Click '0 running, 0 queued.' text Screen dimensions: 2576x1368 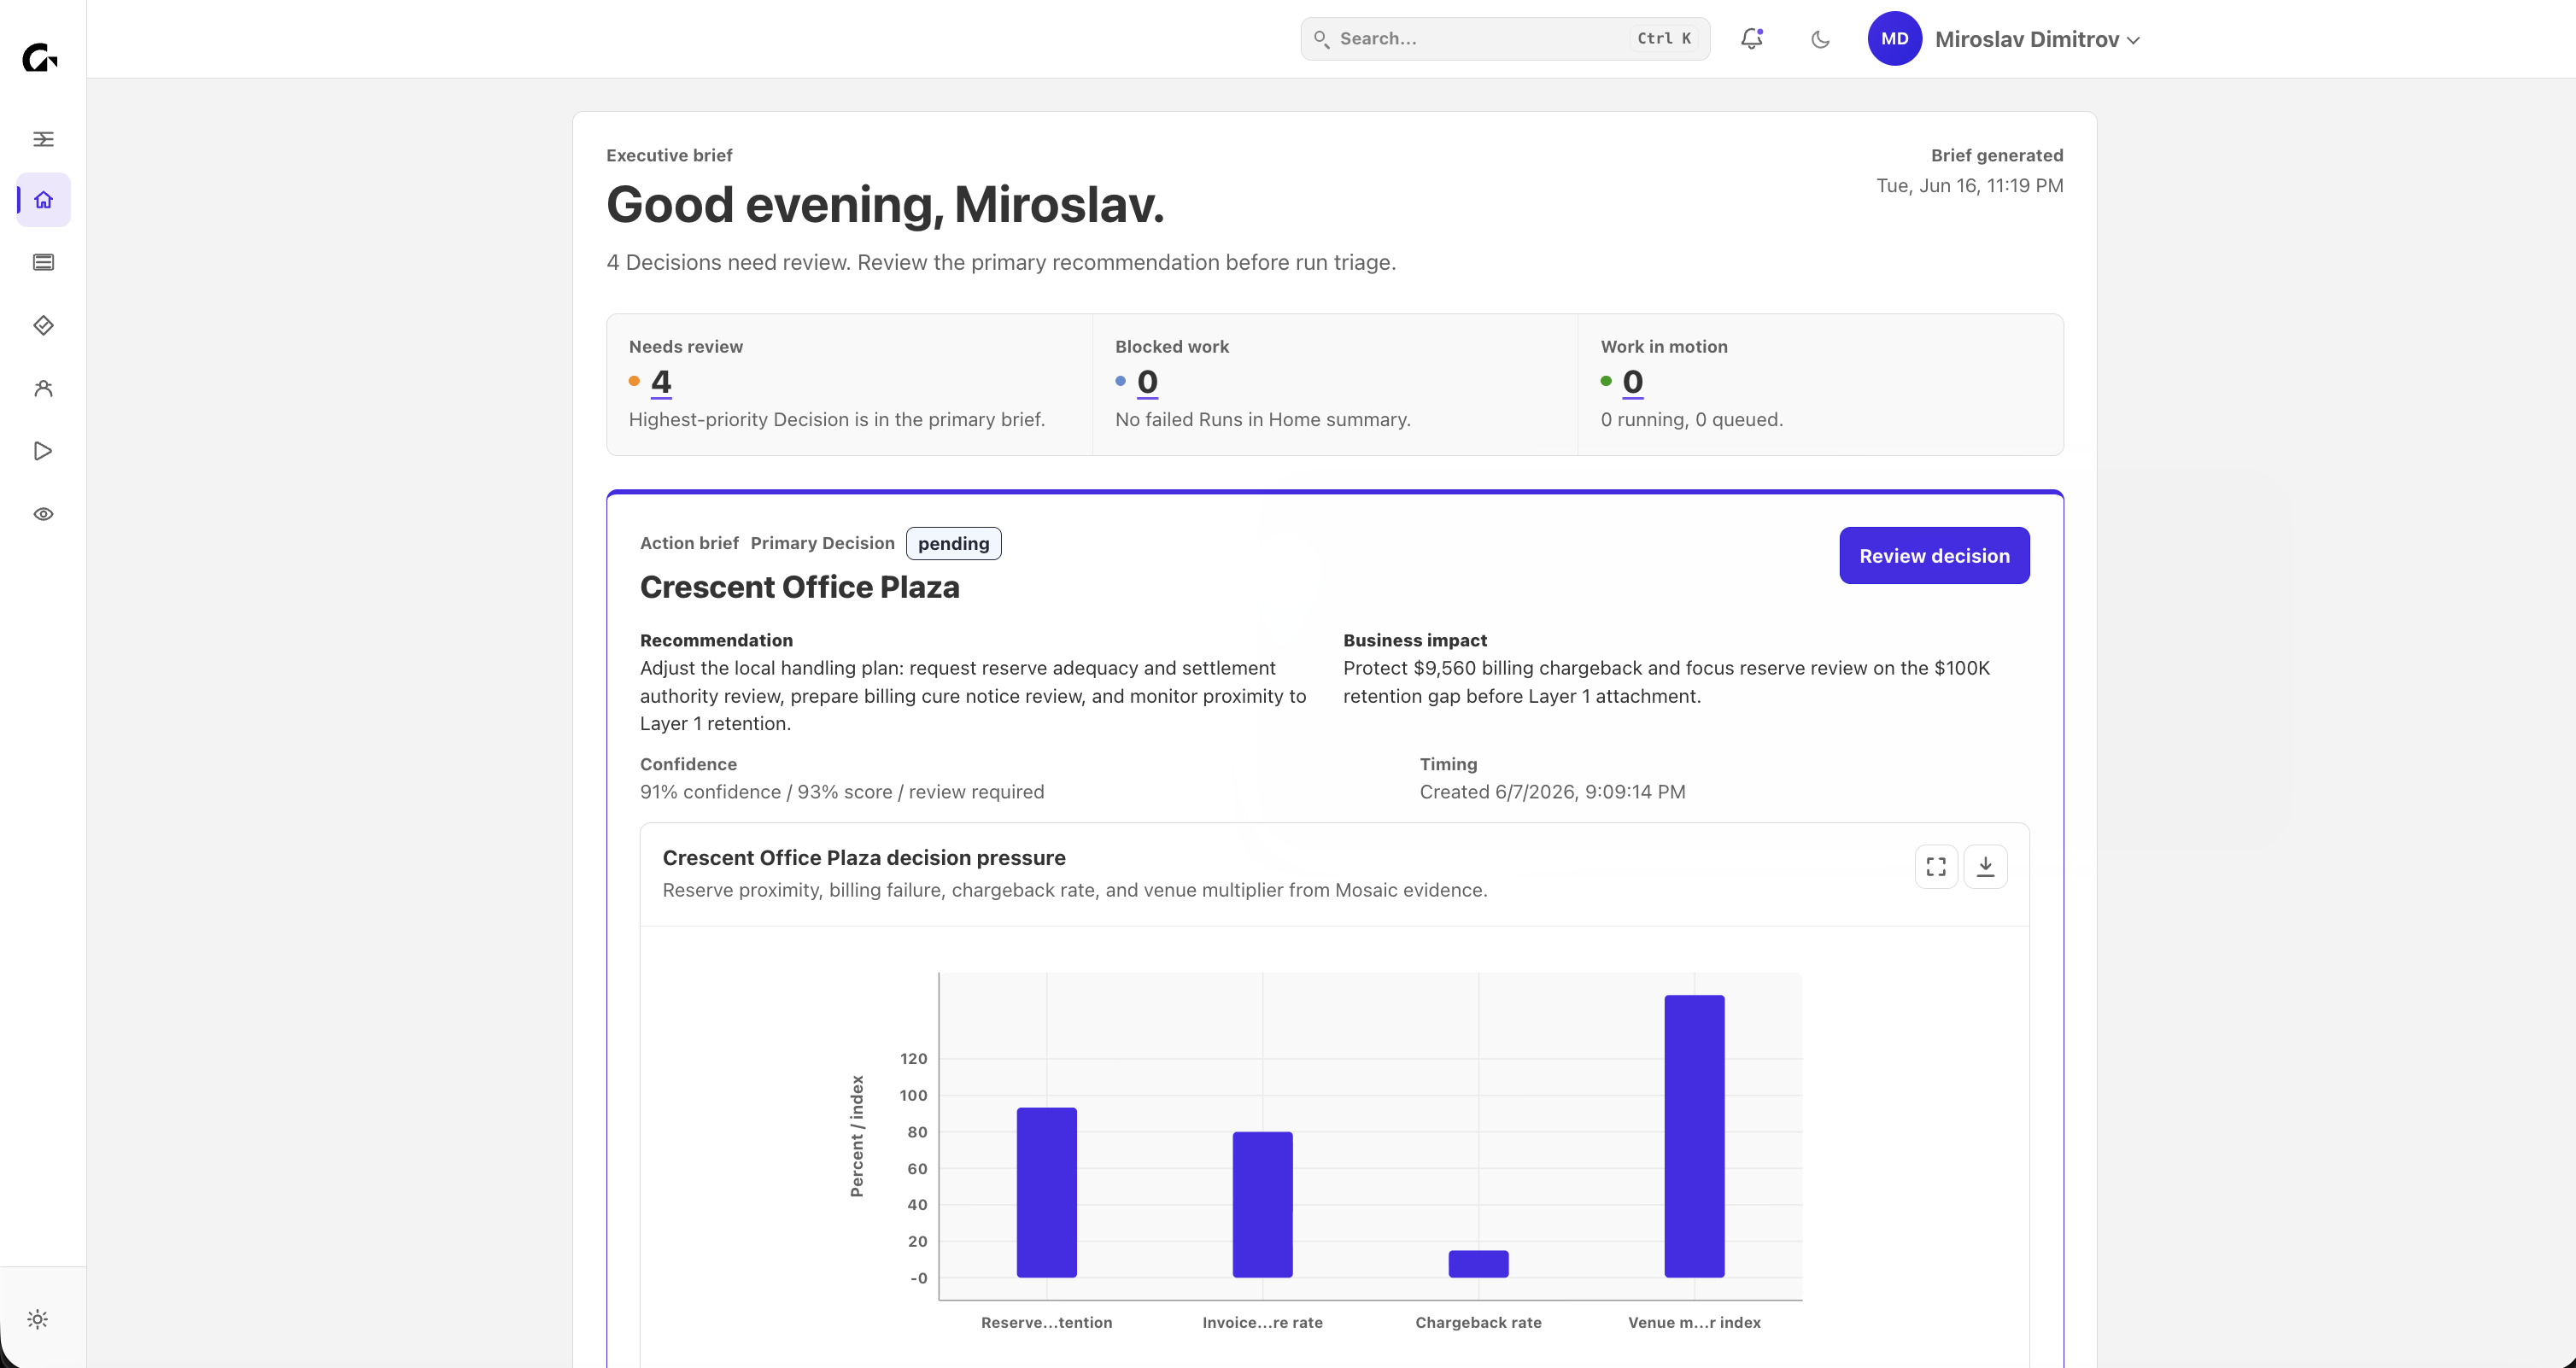pos(1691,420)
